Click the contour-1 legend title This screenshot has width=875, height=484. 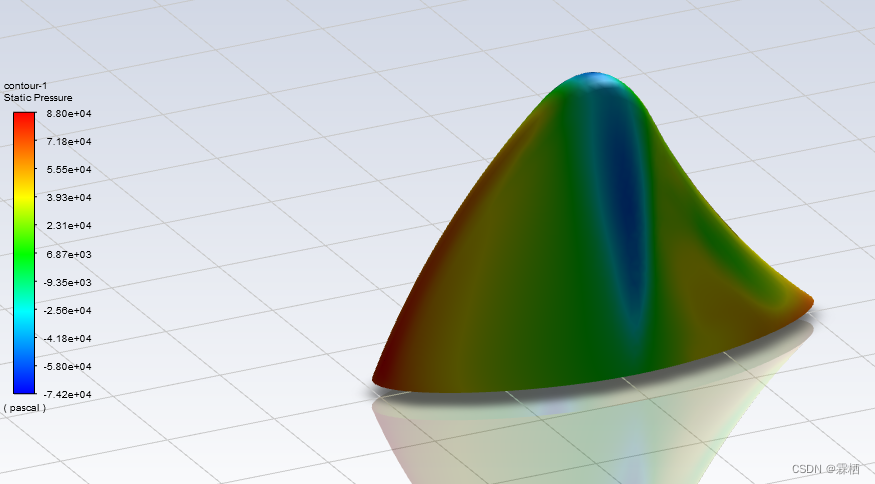[25, 86]
